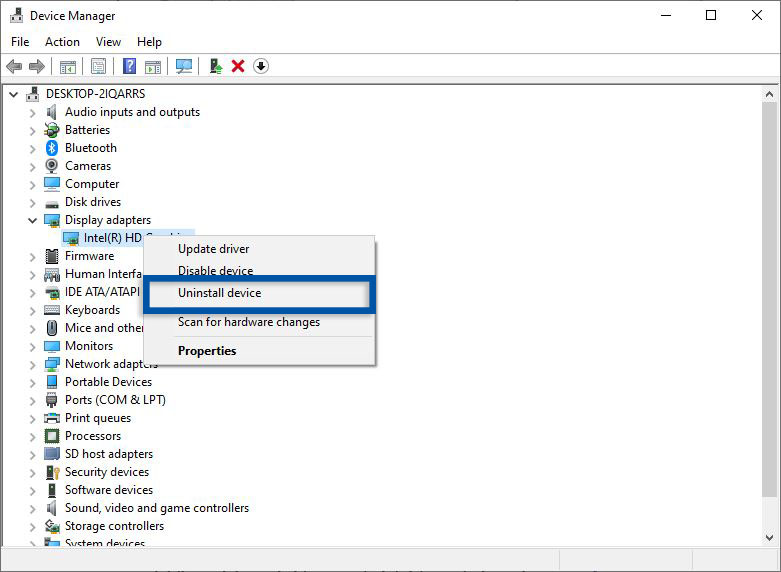Click the Properties sheet toolbar icon
Viewport: 781px width, 572px height.
tap(98, 66)
